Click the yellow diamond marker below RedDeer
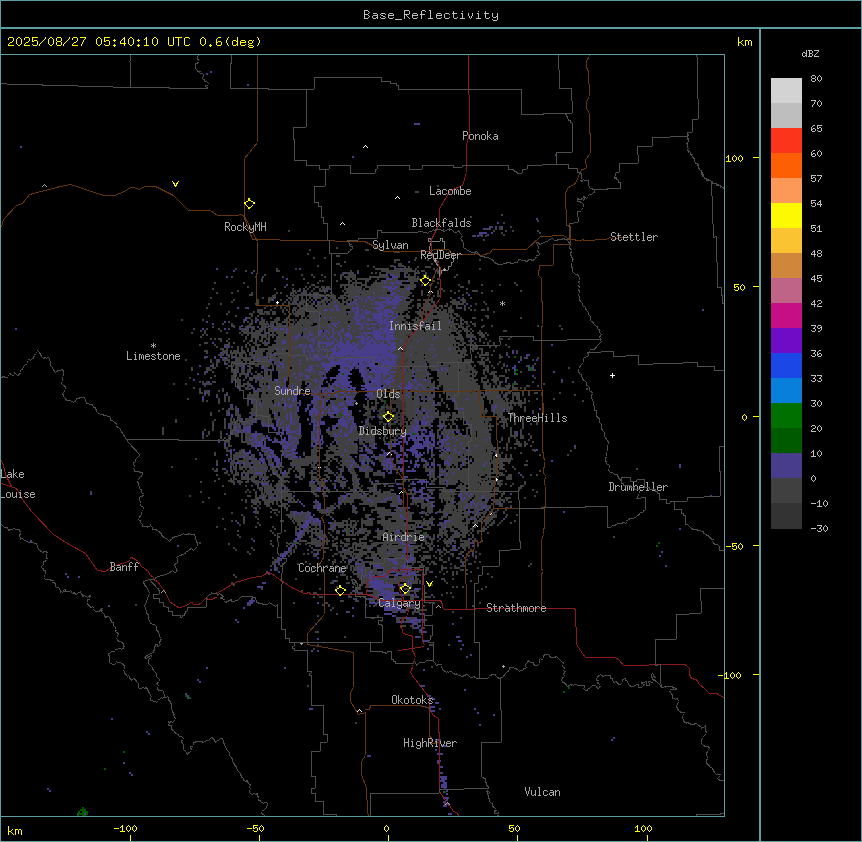This screenshot has height=842, width=862. point(426,281)
